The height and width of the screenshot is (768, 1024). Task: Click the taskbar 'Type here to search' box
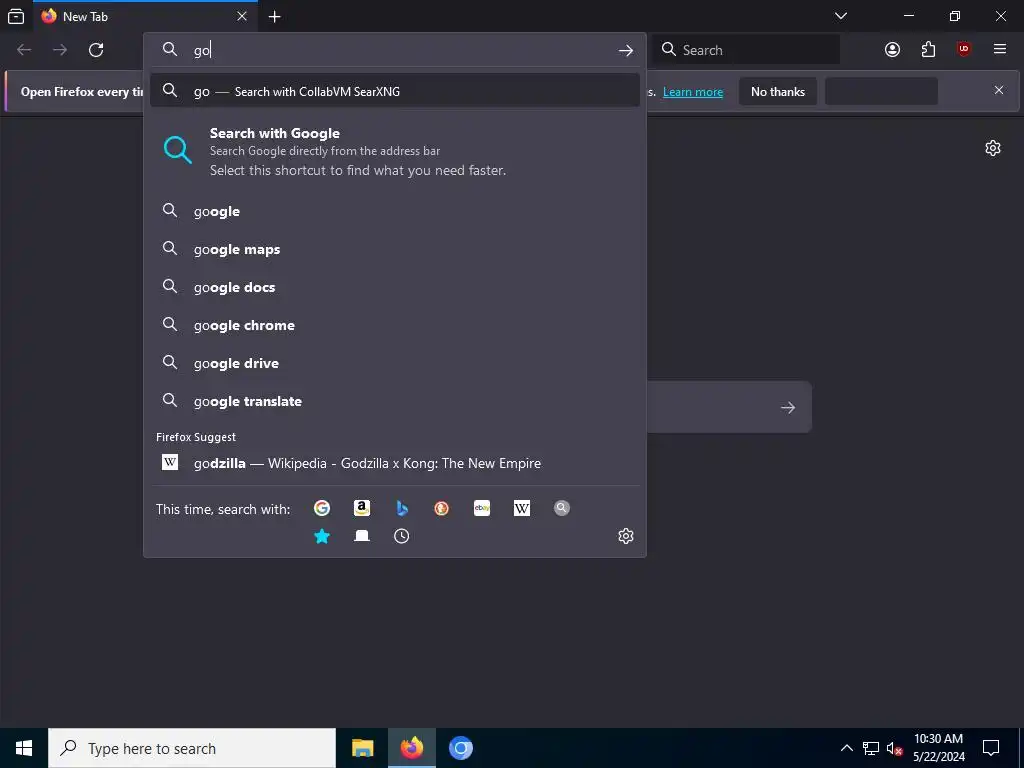click(192, 748)
